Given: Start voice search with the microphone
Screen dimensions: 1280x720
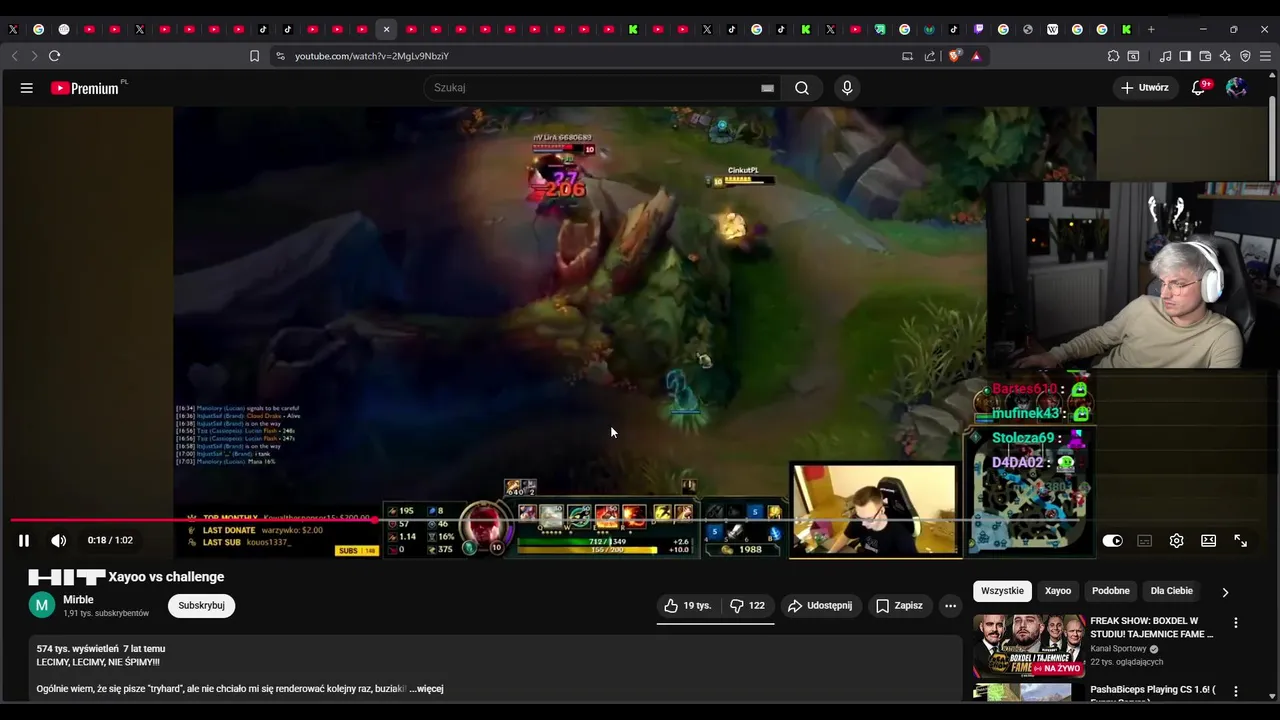Looking at the screenshot, I should (847, 88).
